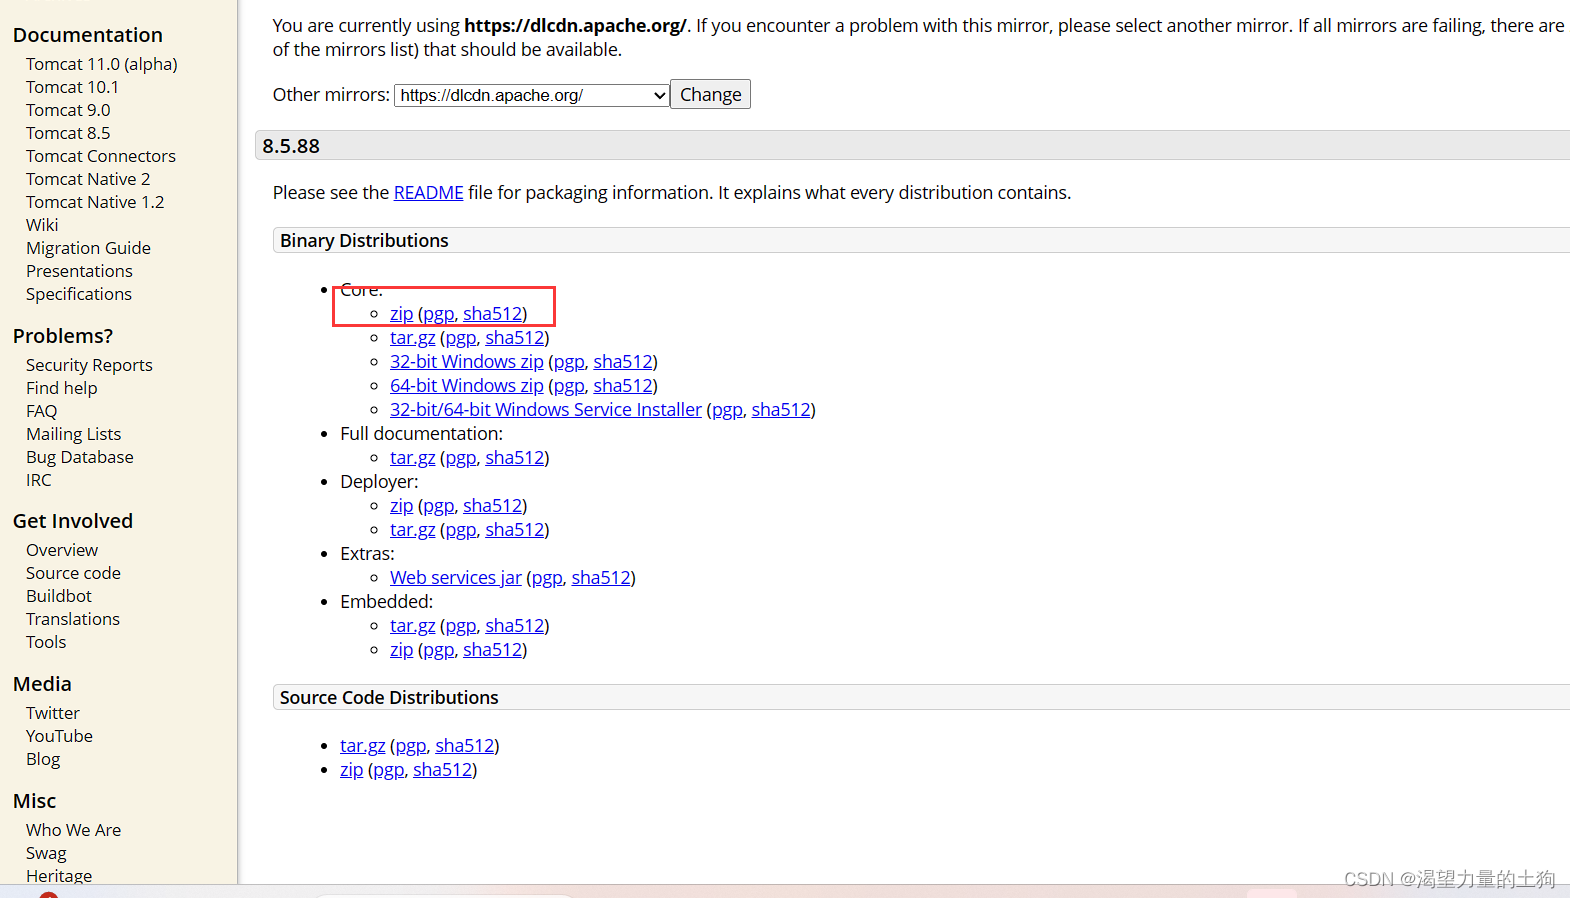
Task: Click the Source Code Distributions heading
Action: click(389, 698)
